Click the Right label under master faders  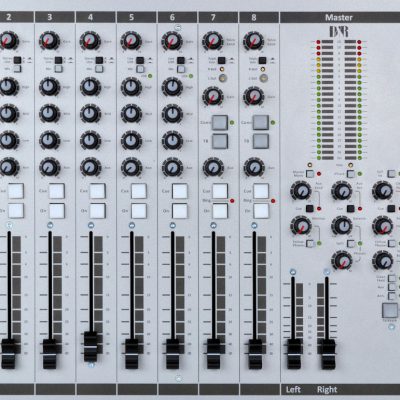pos(327,389)
